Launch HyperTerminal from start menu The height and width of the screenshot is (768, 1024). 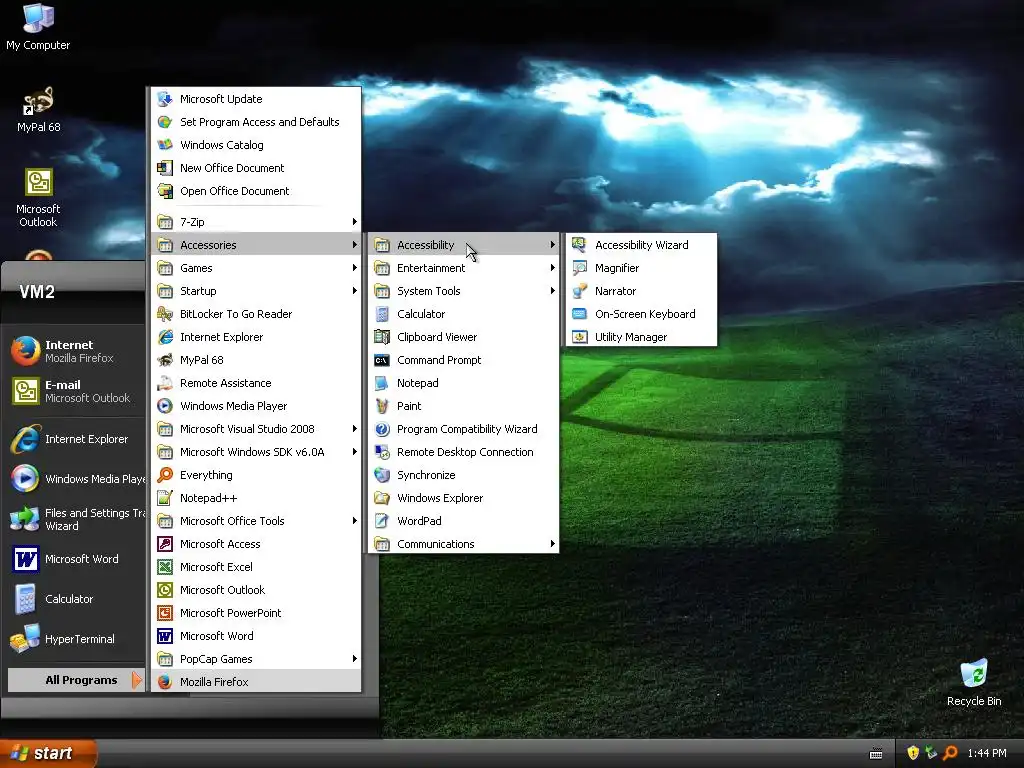(x=76, y=639)
